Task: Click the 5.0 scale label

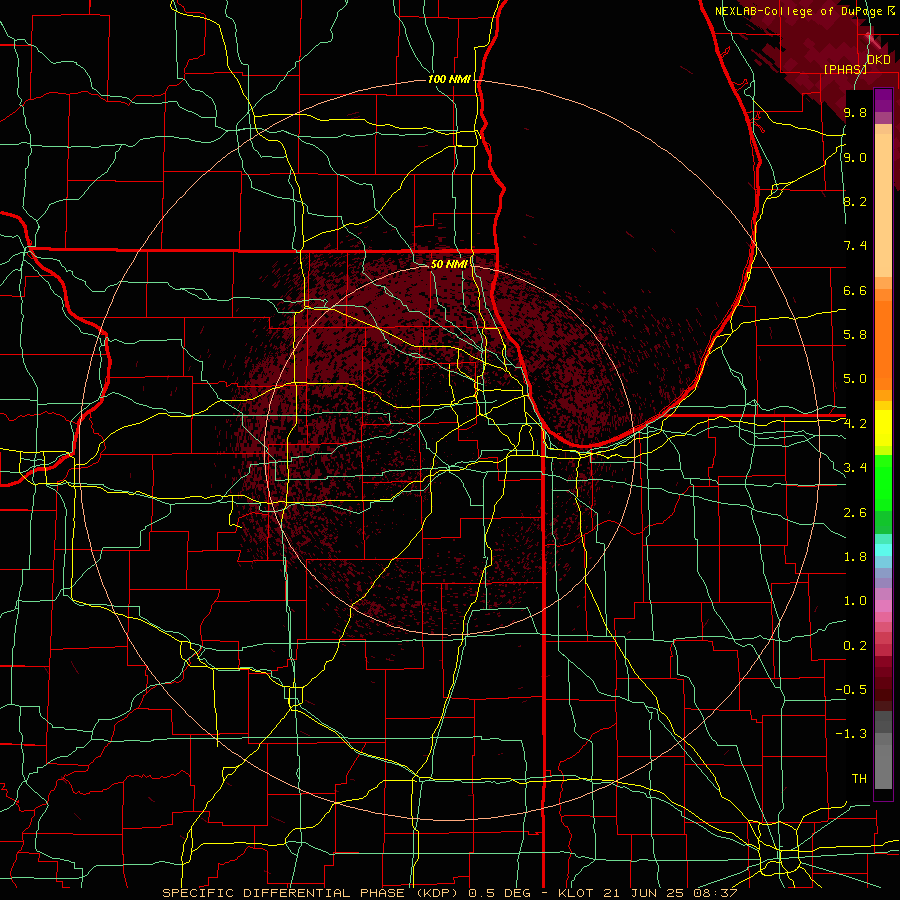Action: (x=855, y=379)
